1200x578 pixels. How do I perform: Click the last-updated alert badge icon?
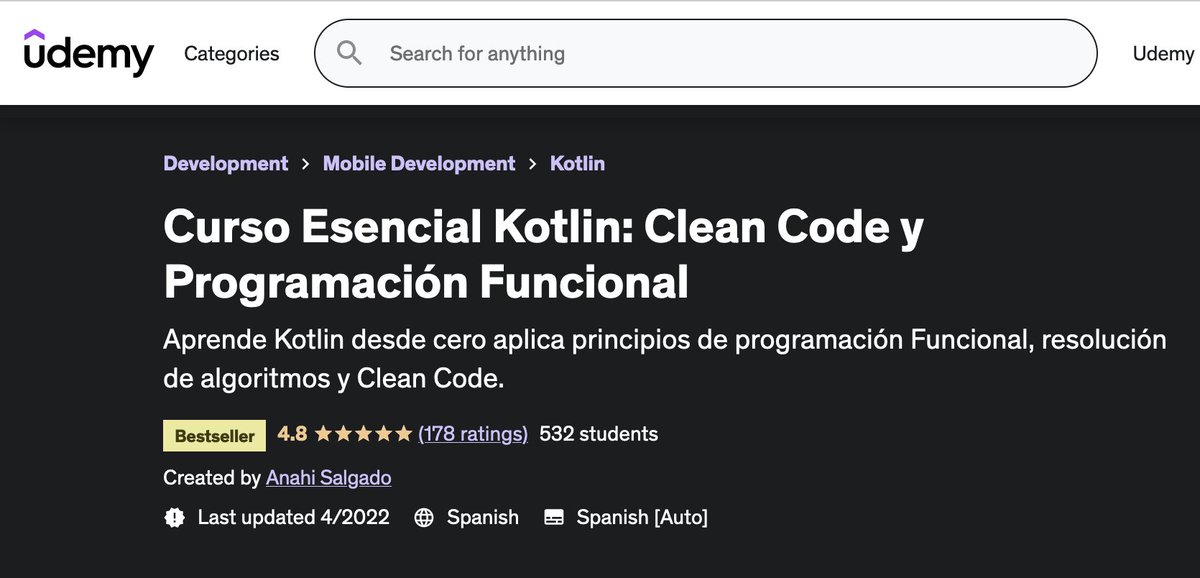tap(175, 517)
